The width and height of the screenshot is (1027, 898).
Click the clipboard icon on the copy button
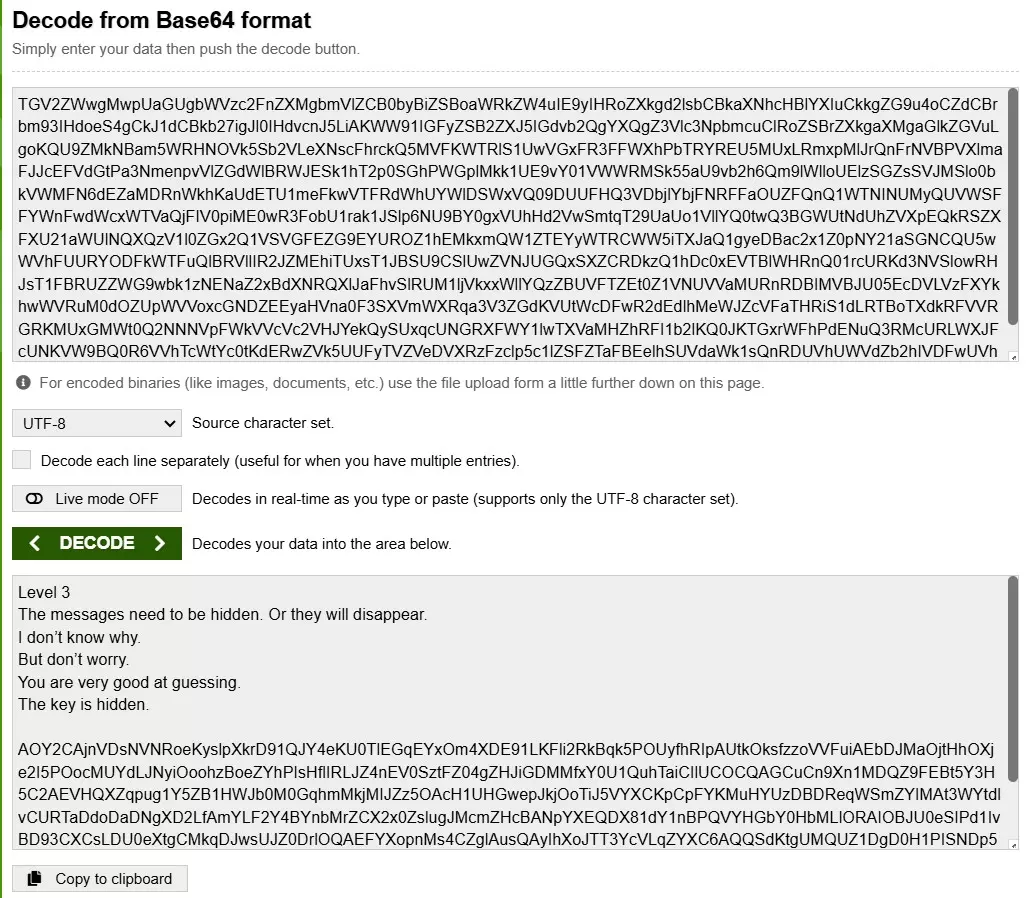[35, 879]
